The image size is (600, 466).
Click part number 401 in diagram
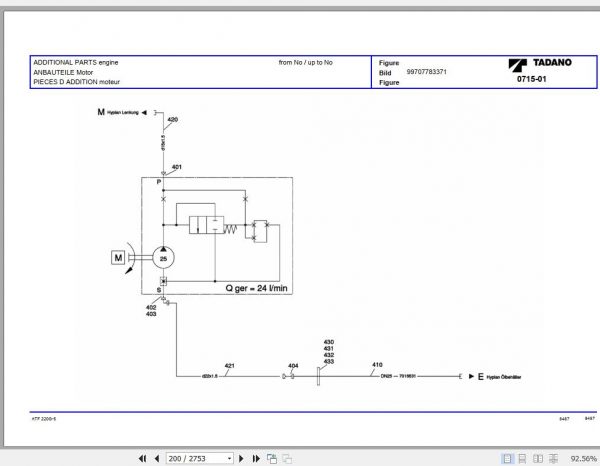tap(176, 167)
